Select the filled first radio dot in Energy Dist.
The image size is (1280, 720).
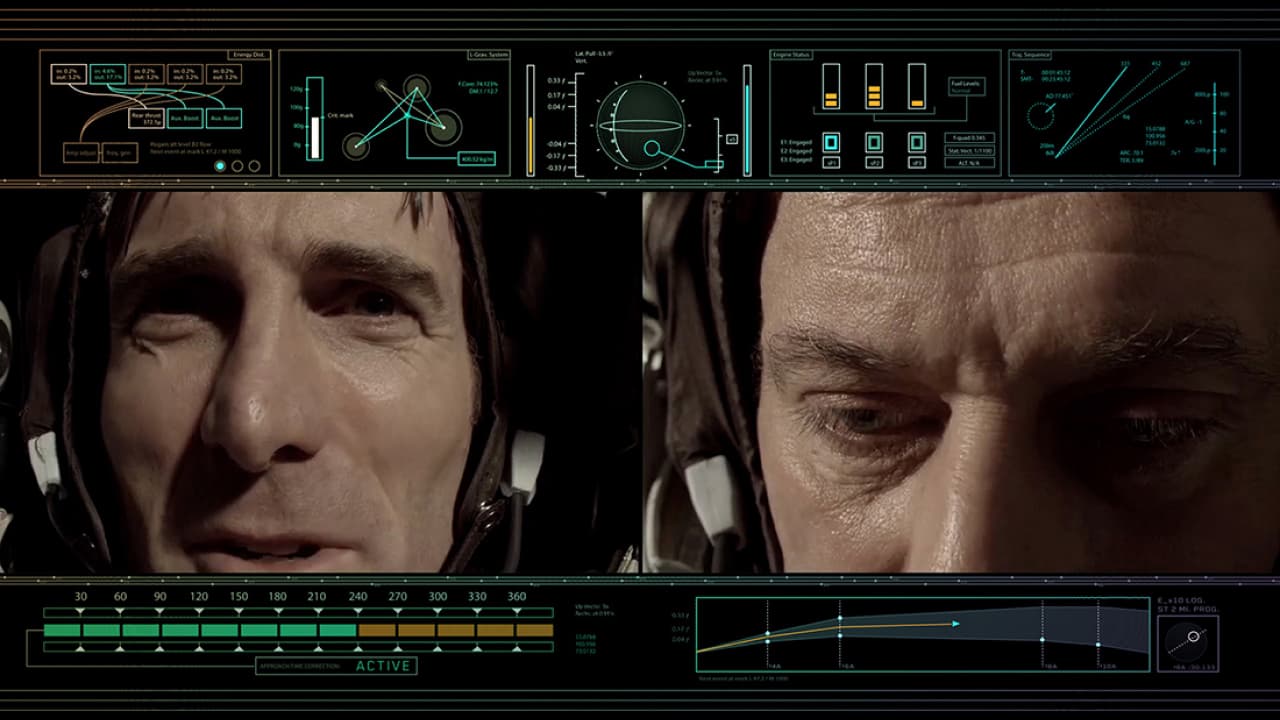coord(220,166)
